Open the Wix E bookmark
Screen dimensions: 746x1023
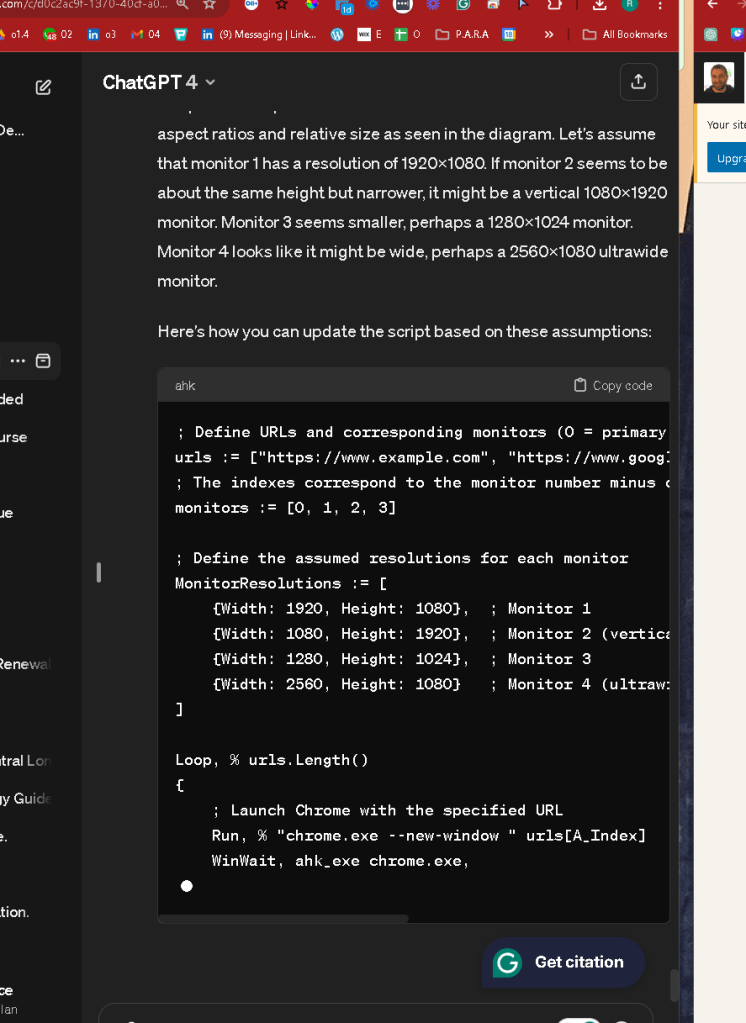point(369,34)
